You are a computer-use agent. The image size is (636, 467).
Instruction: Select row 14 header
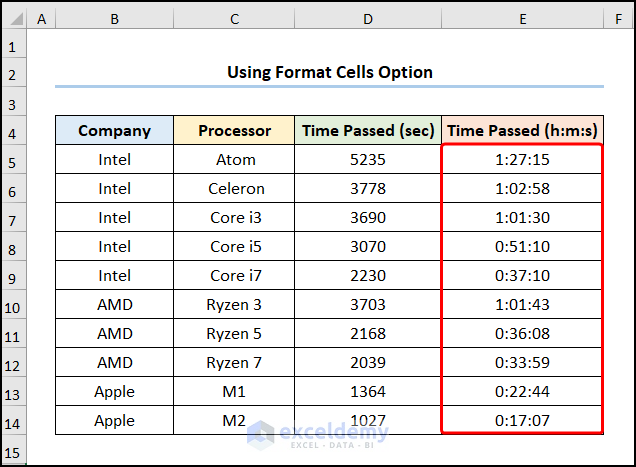tap(13, 421)
